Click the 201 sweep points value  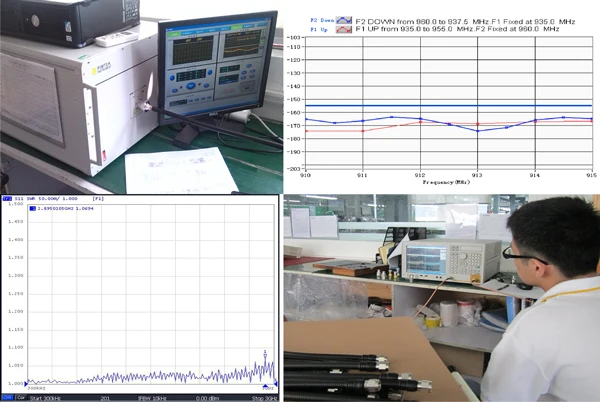tap(104, 397)
